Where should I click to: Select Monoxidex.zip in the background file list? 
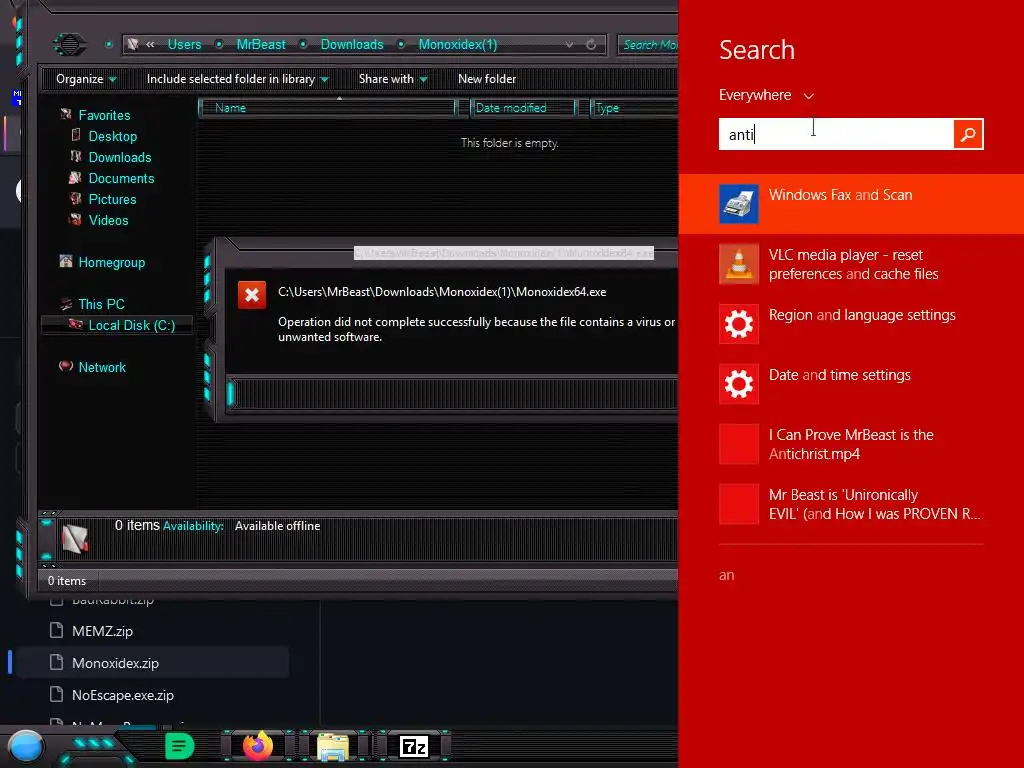coord(115,663)
